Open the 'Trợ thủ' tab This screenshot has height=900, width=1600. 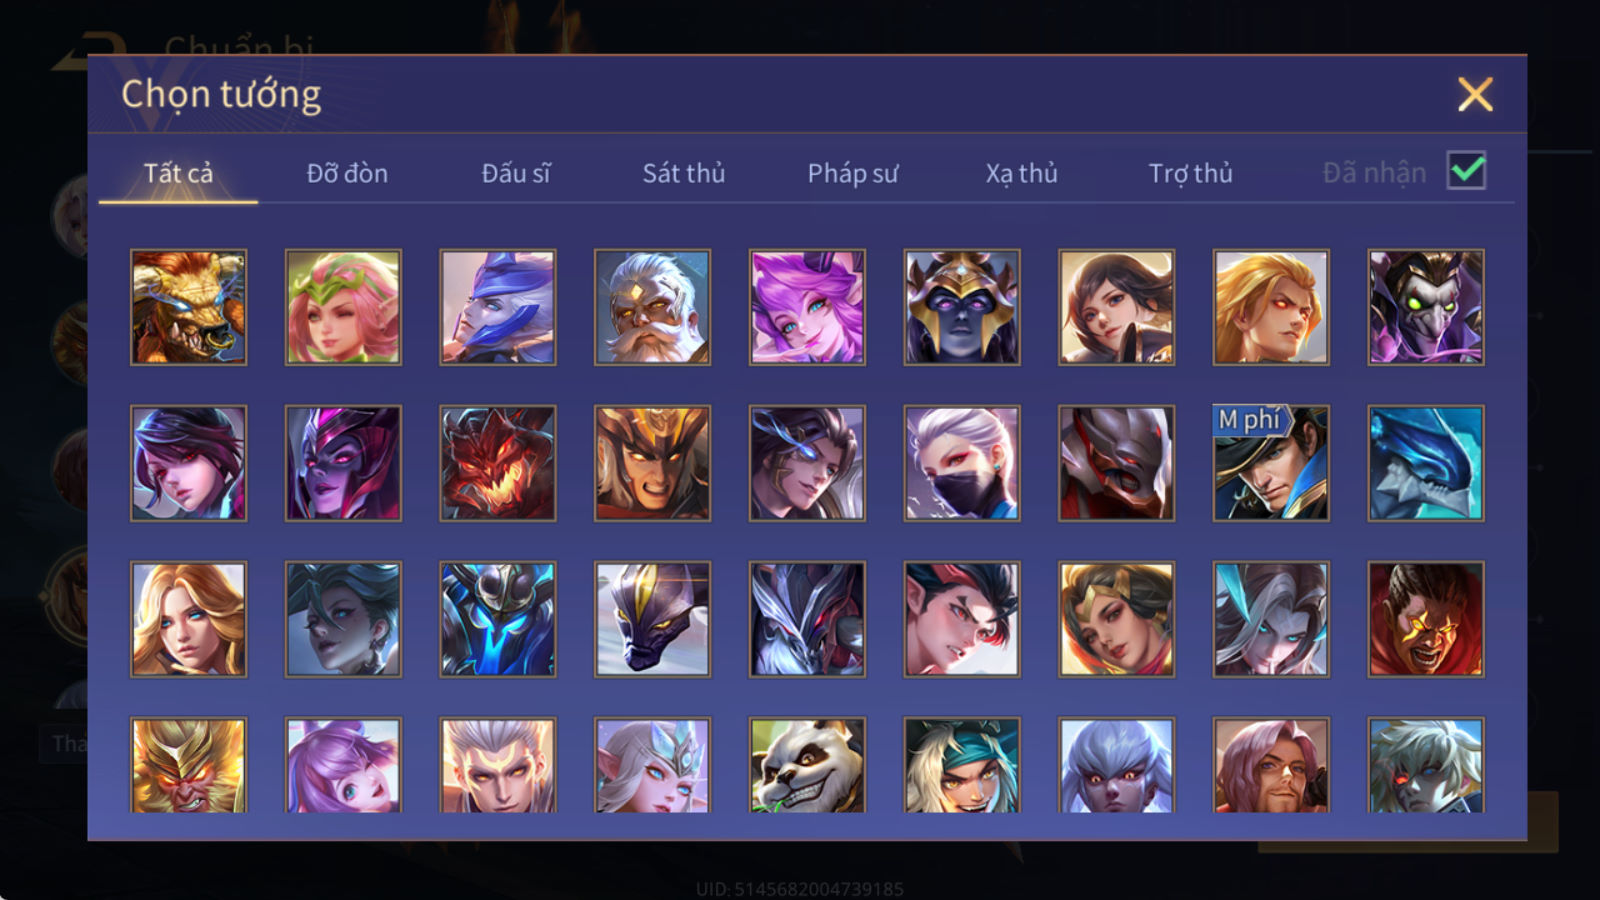(1190, 173)
